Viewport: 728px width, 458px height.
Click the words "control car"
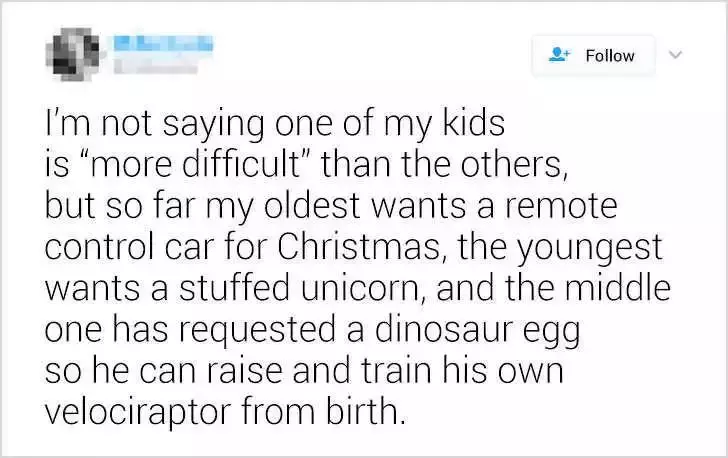point(131,247)
